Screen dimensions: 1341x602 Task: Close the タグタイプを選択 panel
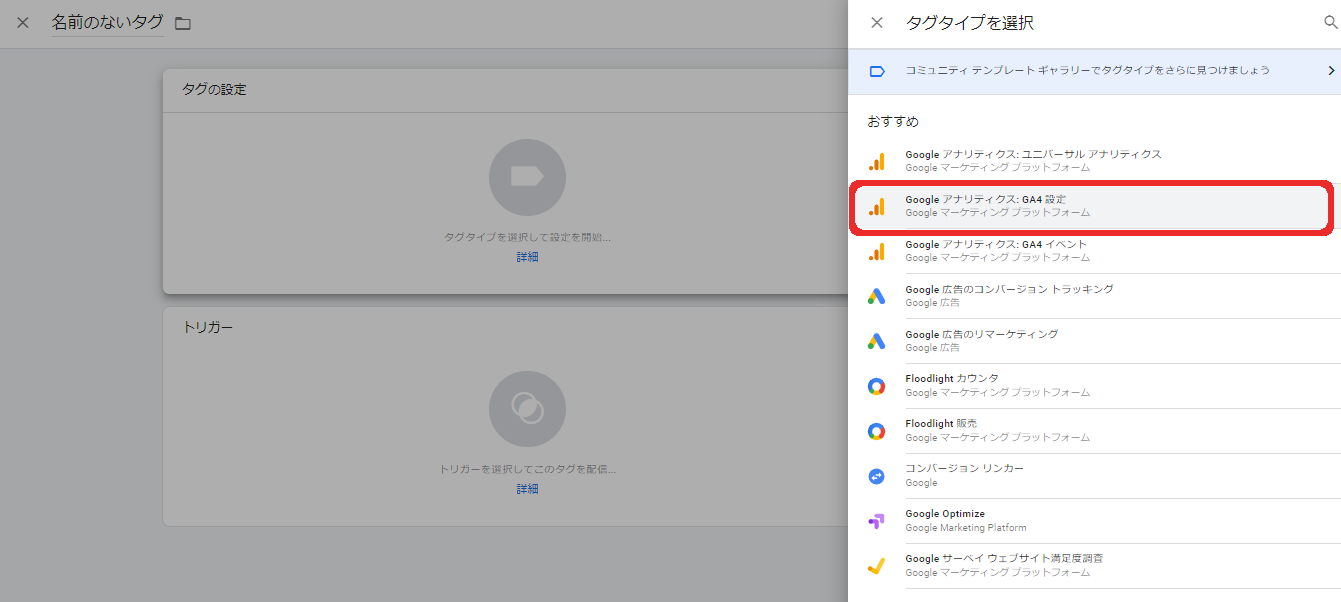[x=877, y=22]
